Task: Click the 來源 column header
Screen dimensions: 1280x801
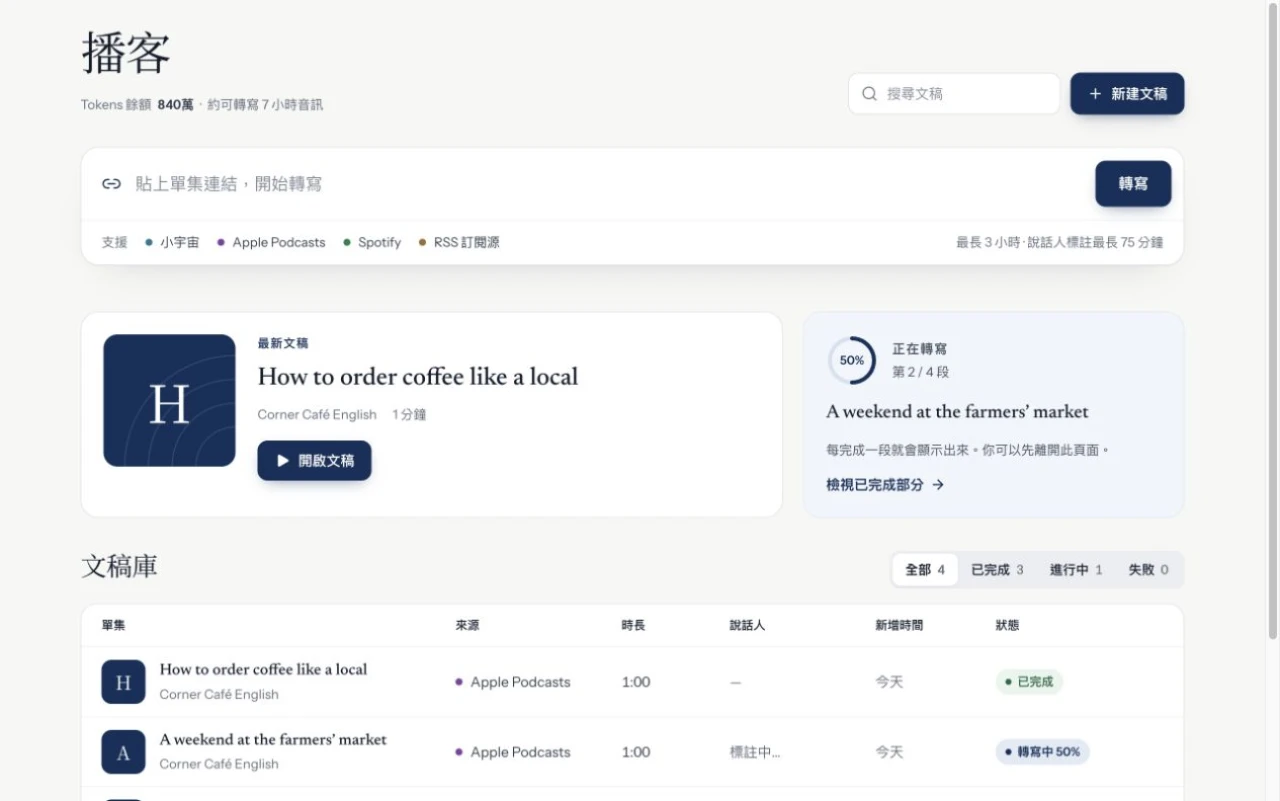Action: pyautogui.click(x=467, y=626)
